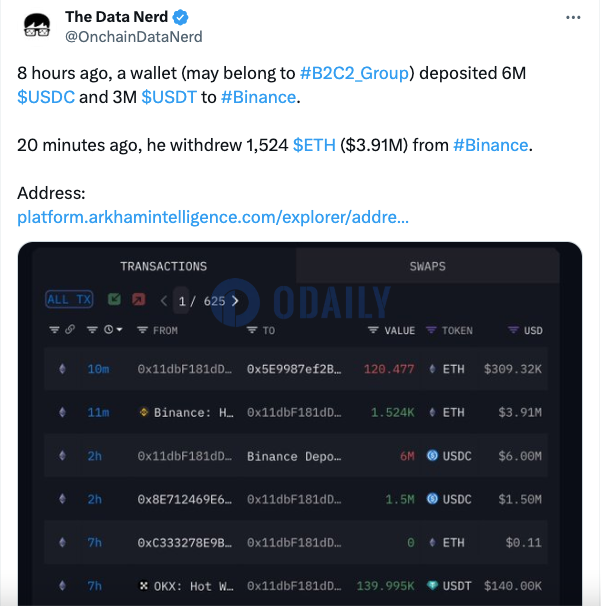Toggle the ALL TX filter
This screenshot has height=606, width=601.
(71, 299)
